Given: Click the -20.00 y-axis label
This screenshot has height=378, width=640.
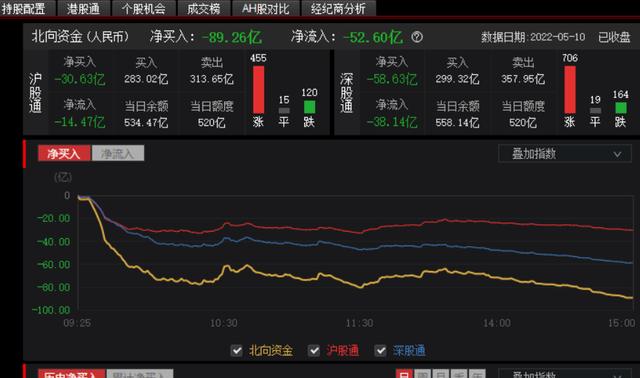Looking at the screenshot, I should pyautogui.click(x=53, y=218).
